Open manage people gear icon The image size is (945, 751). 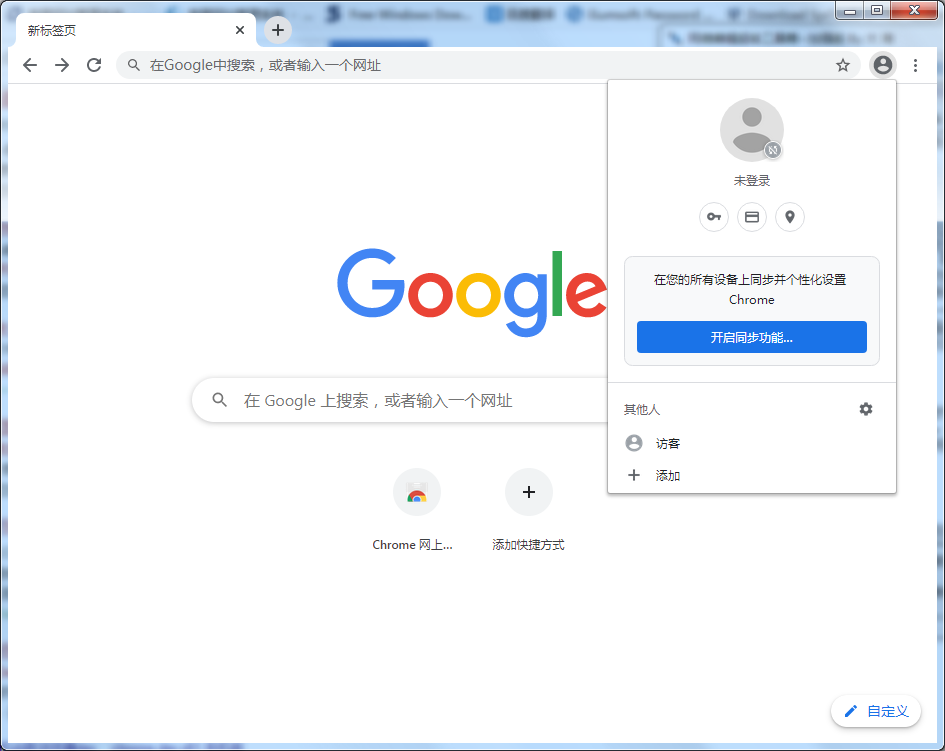pyautogui.click(x=865, y=409)
